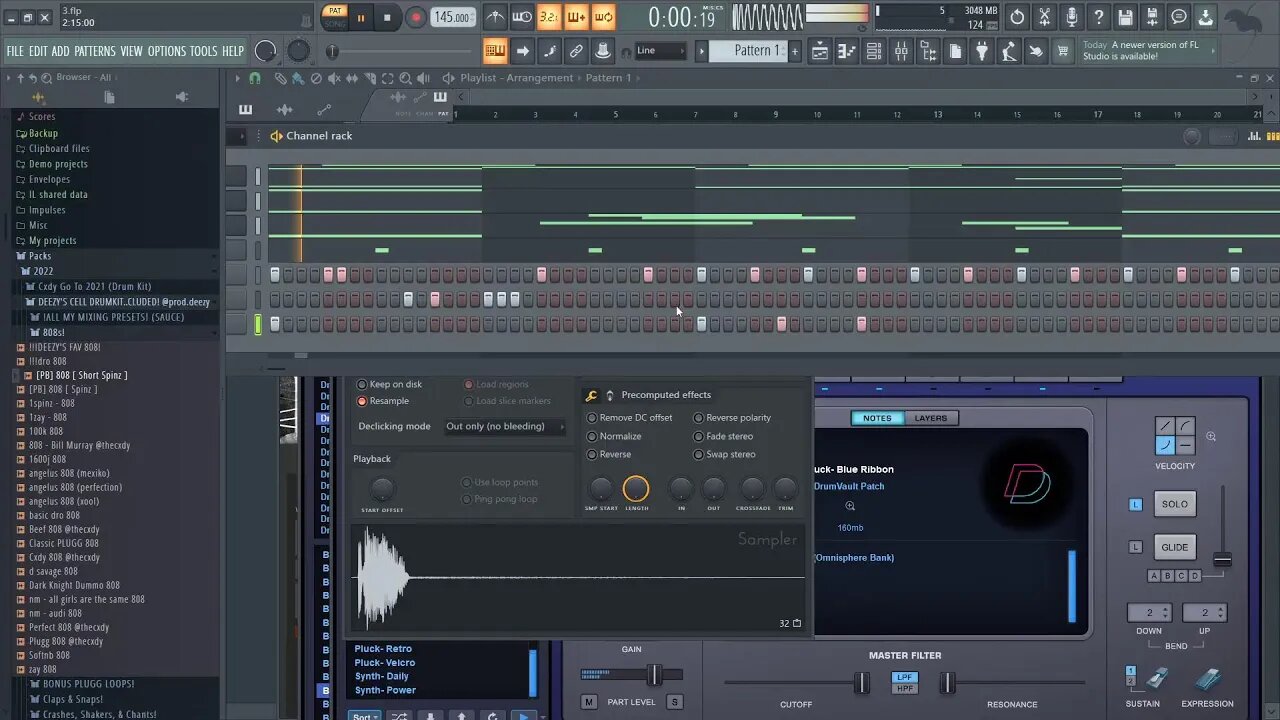
Task: Open the shopping cart content library
Action: [x=1062, y=51]
